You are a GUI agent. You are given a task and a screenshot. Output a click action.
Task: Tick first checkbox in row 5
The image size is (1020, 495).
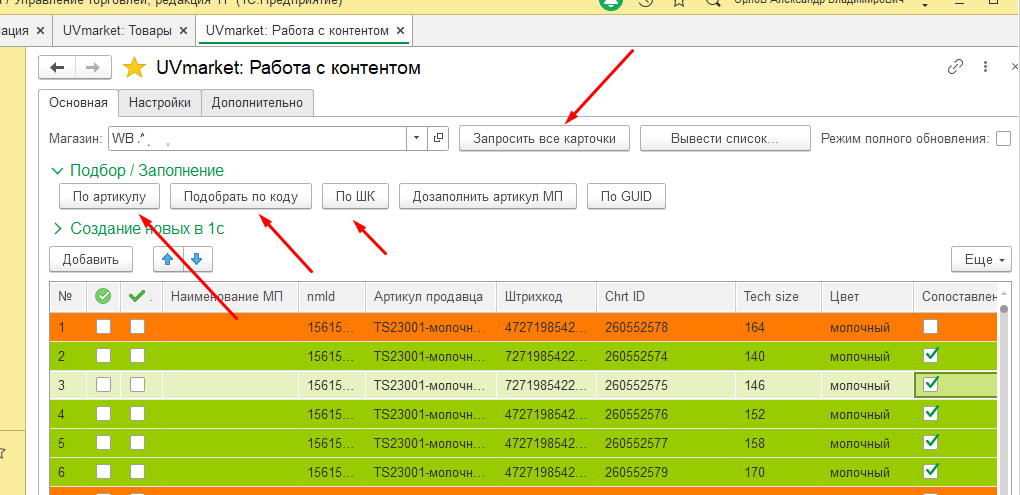point(103,442)
